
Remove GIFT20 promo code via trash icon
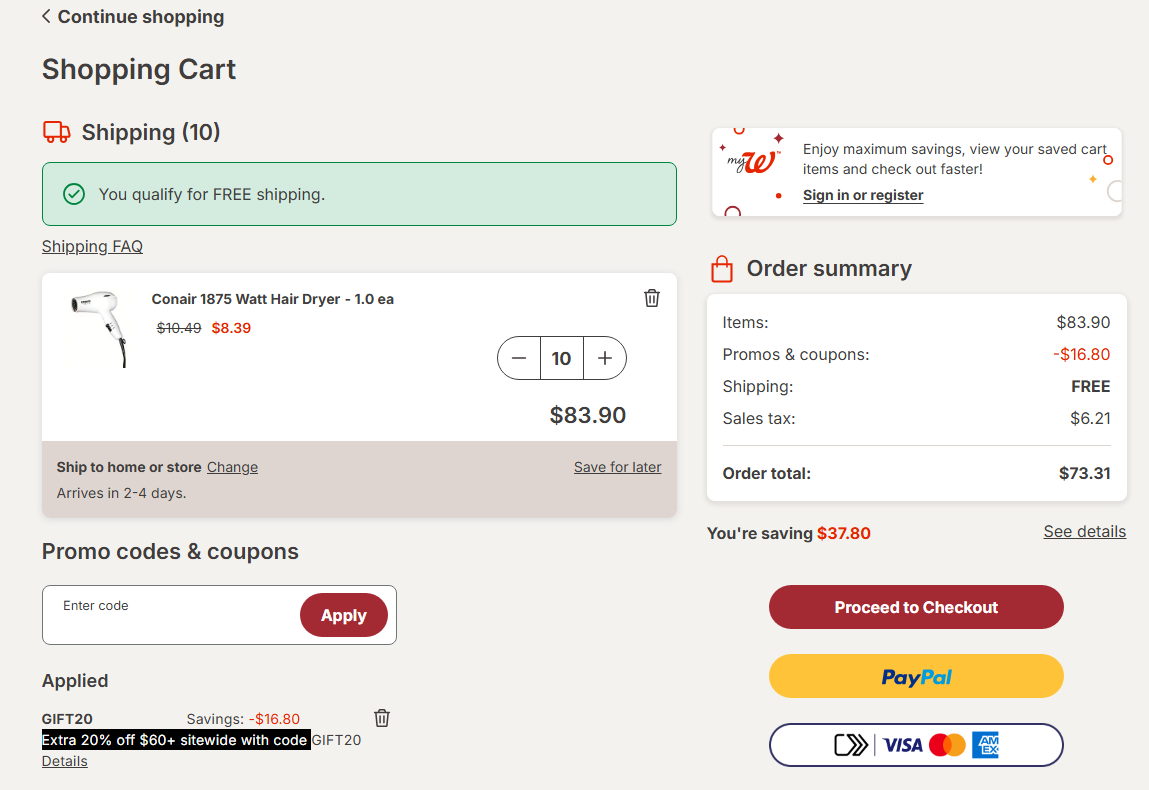[382, 718]
